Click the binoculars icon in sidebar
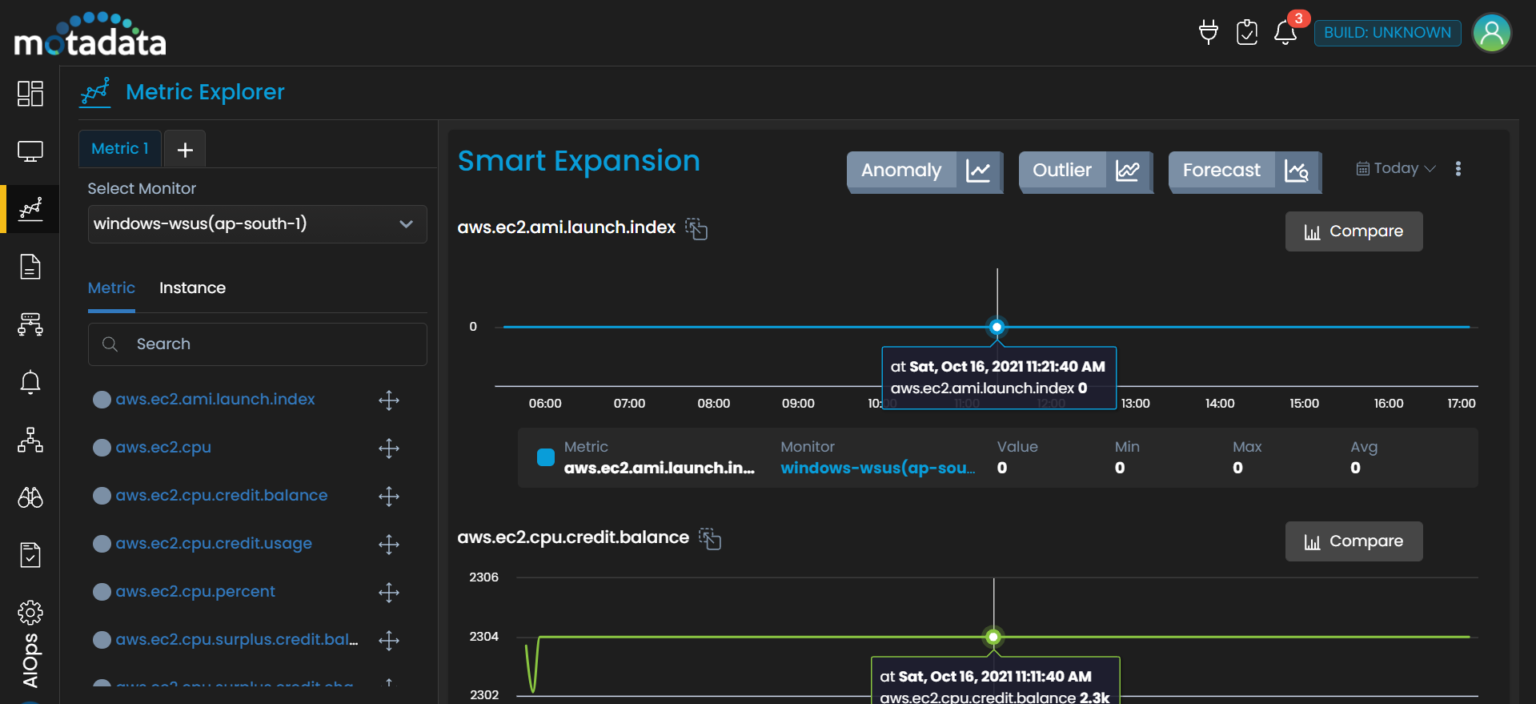 point(30,497)
